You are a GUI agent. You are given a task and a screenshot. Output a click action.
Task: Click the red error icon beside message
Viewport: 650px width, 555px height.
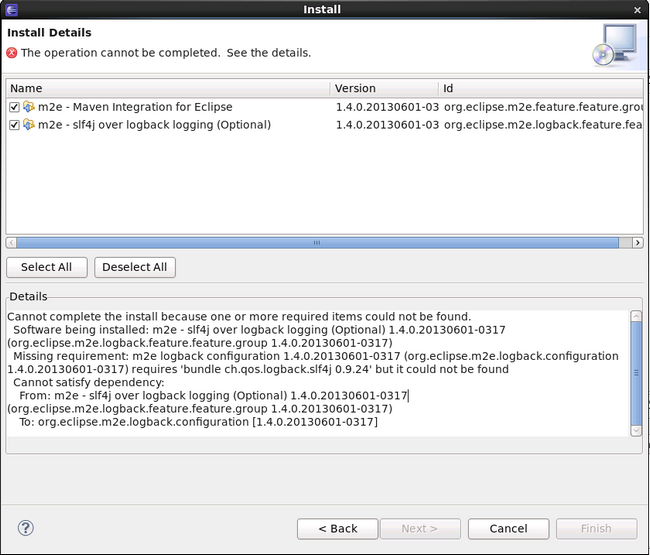coord(12,53)
